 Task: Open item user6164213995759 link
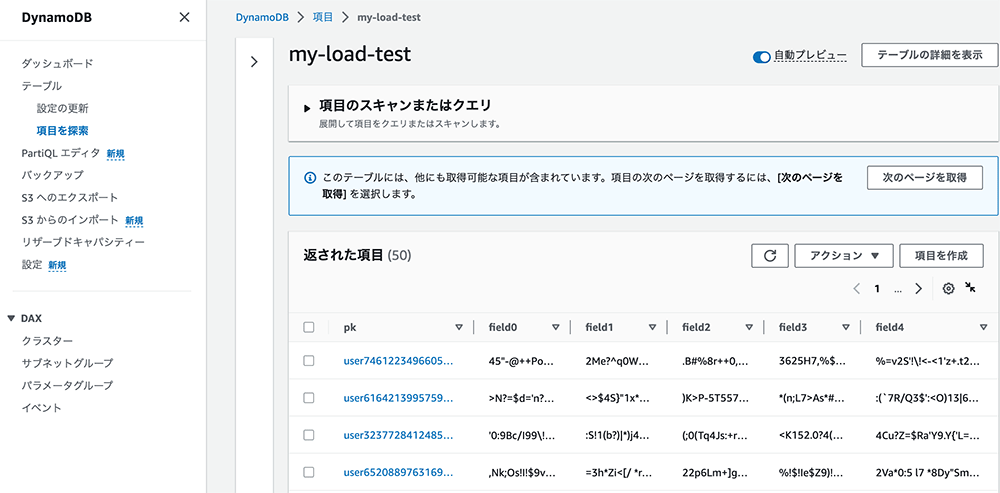[399, 399]
